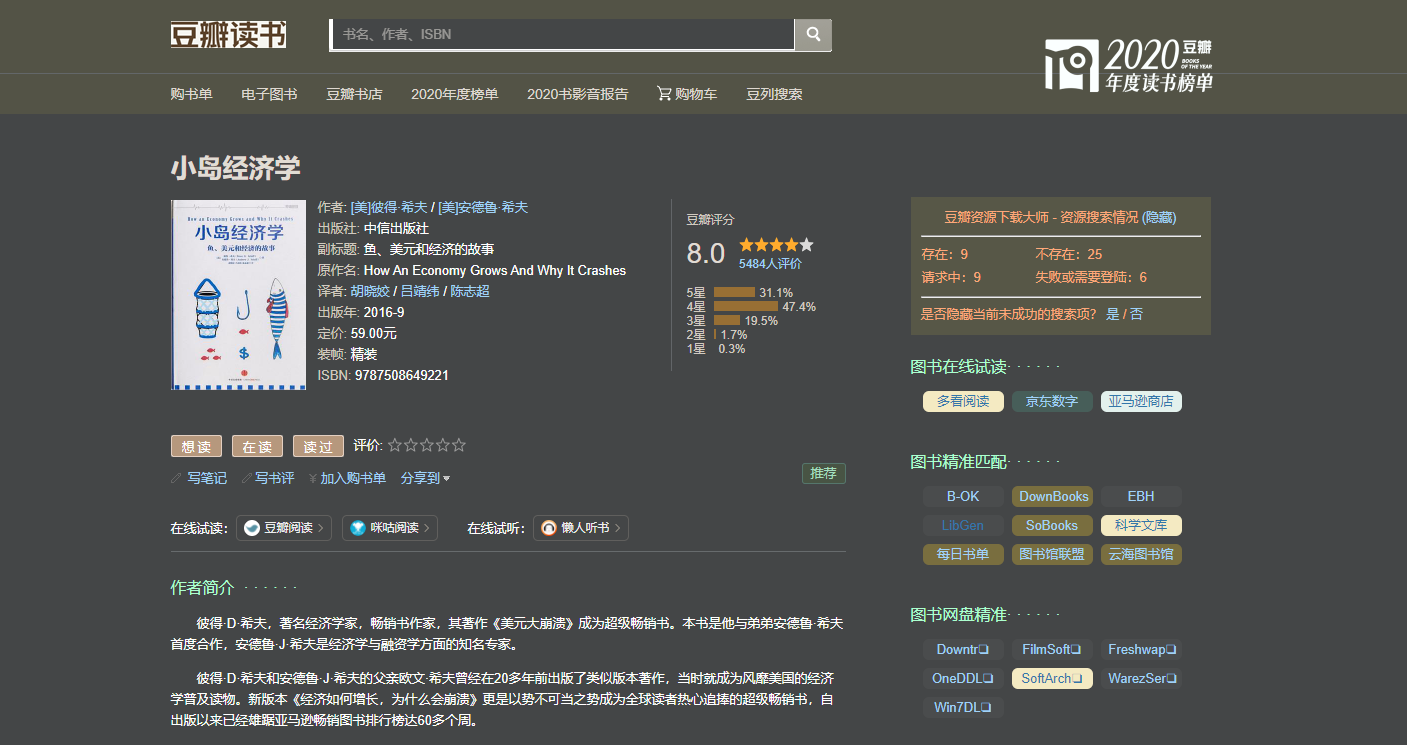Open the LibGen source tag

pos(963,525)
